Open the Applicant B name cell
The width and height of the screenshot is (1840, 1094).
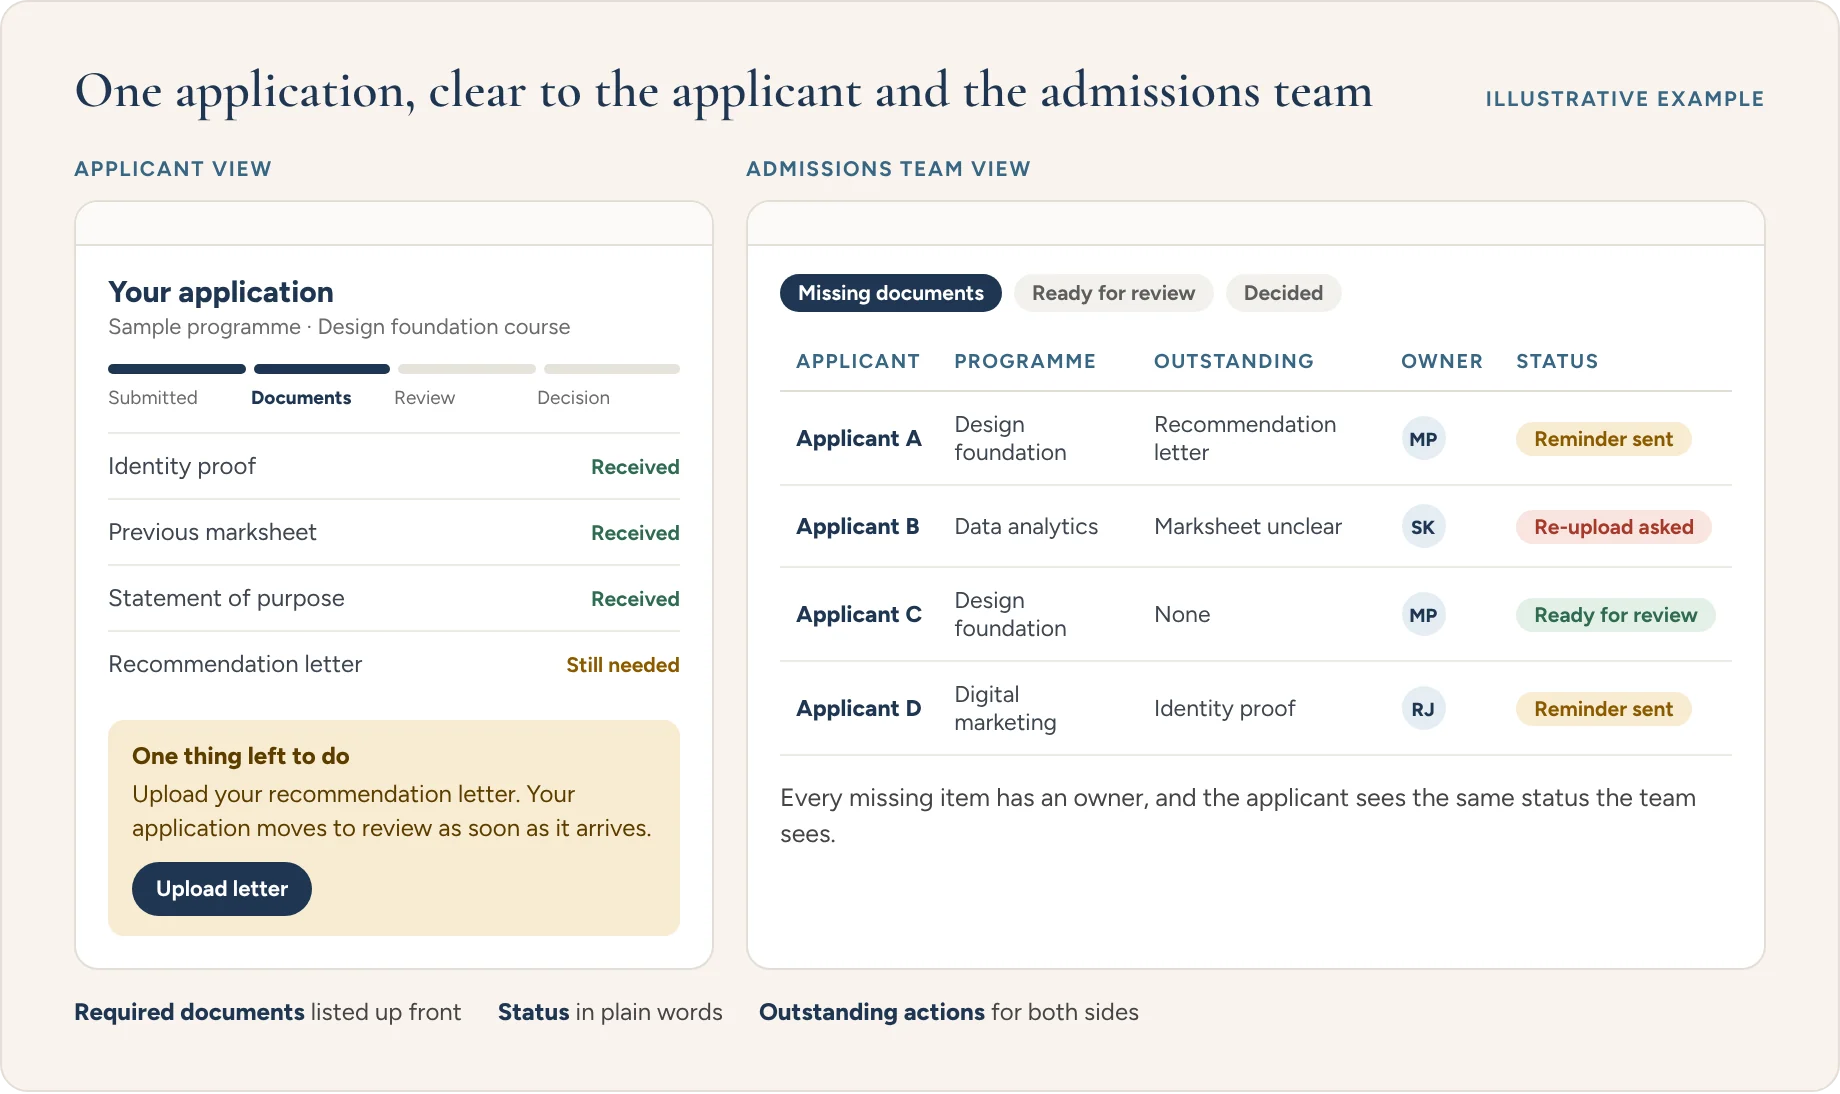pyautogui.click(x=857, y=527)
